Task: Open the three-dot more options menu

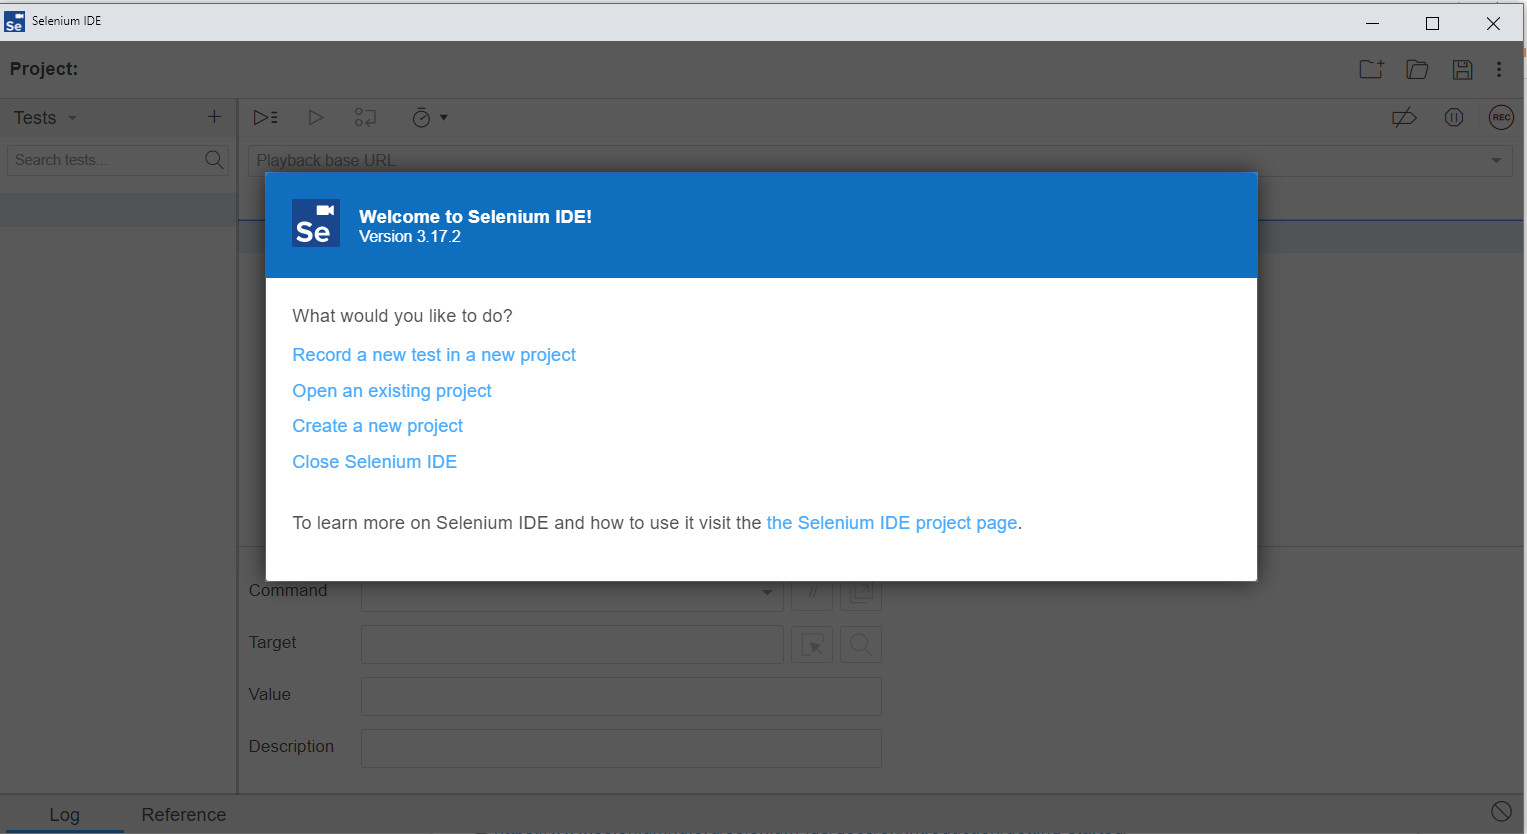Action: 1498,69
